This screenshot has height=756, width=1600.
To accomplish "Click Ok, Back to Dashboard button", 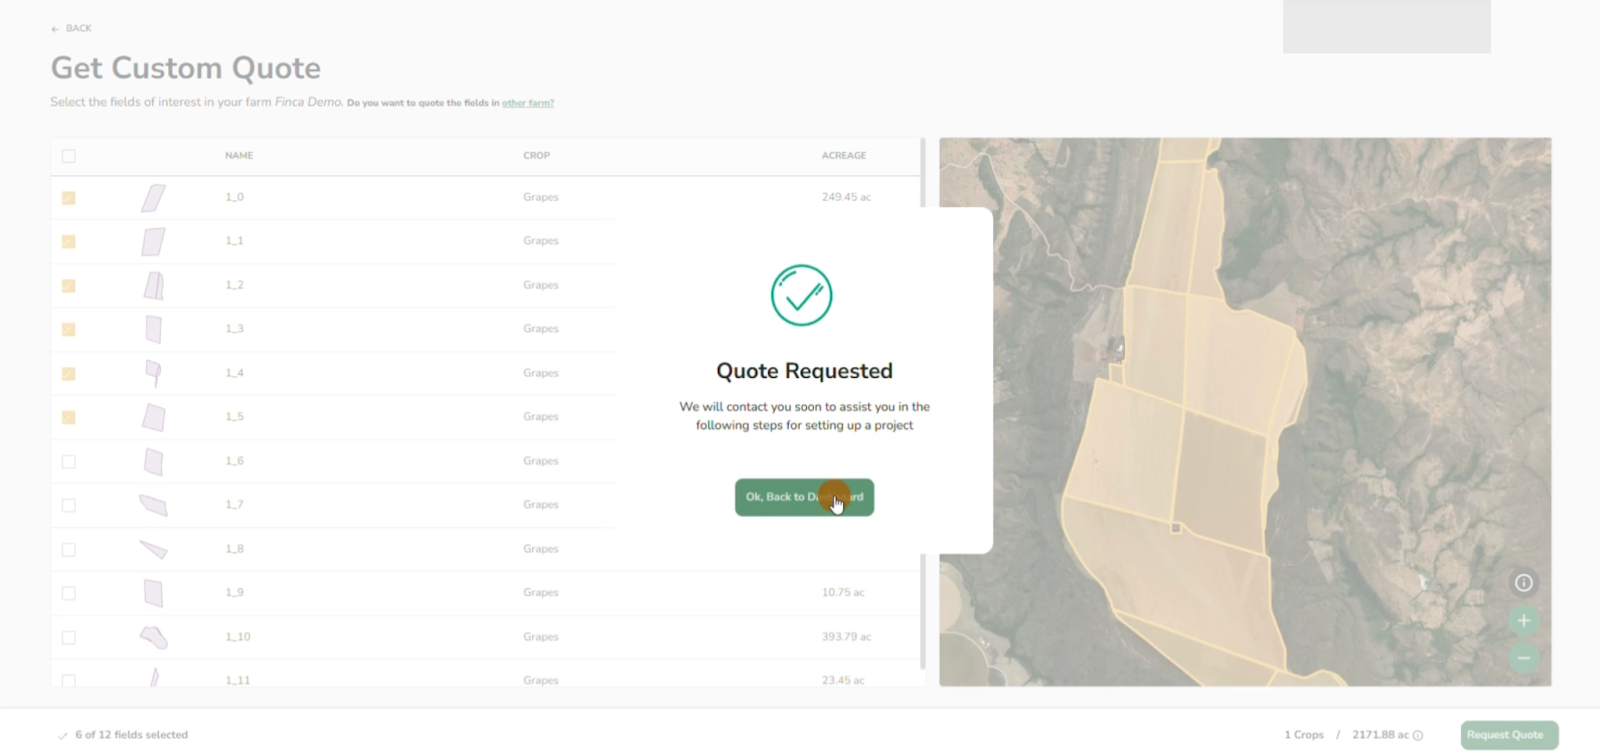I will coord(804,497).
